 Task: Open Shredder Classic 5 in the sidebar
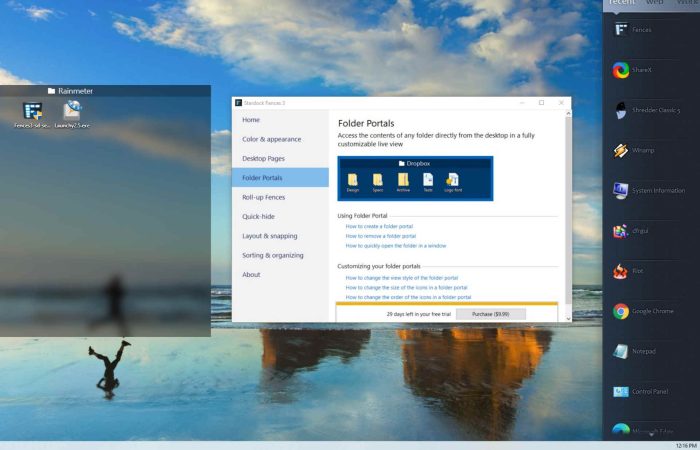pos(646,110)
